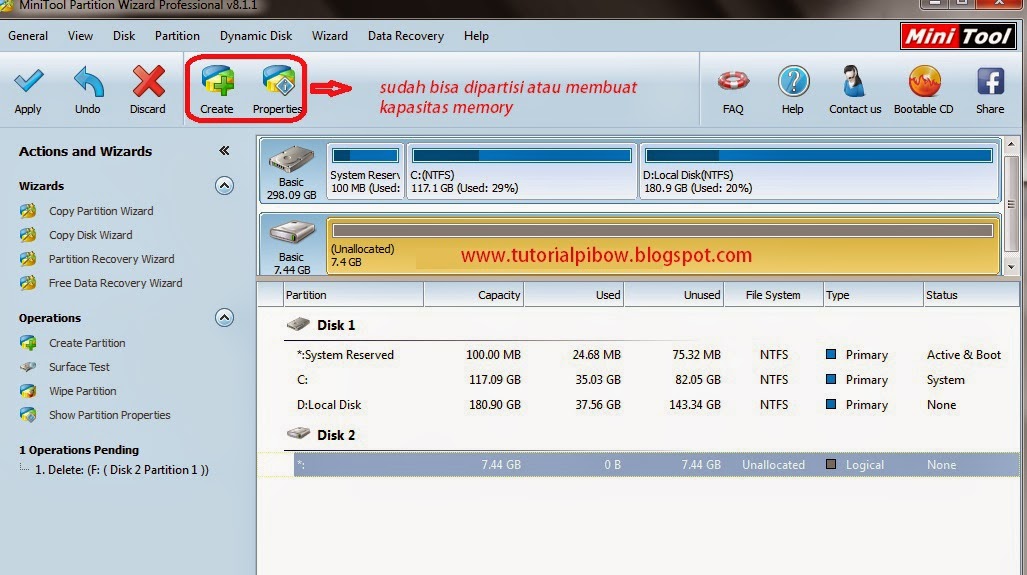This screenshot has width=1027, height=575.
Task: Open the FAQ lifebuoy icon
Action: click(734, 81)
